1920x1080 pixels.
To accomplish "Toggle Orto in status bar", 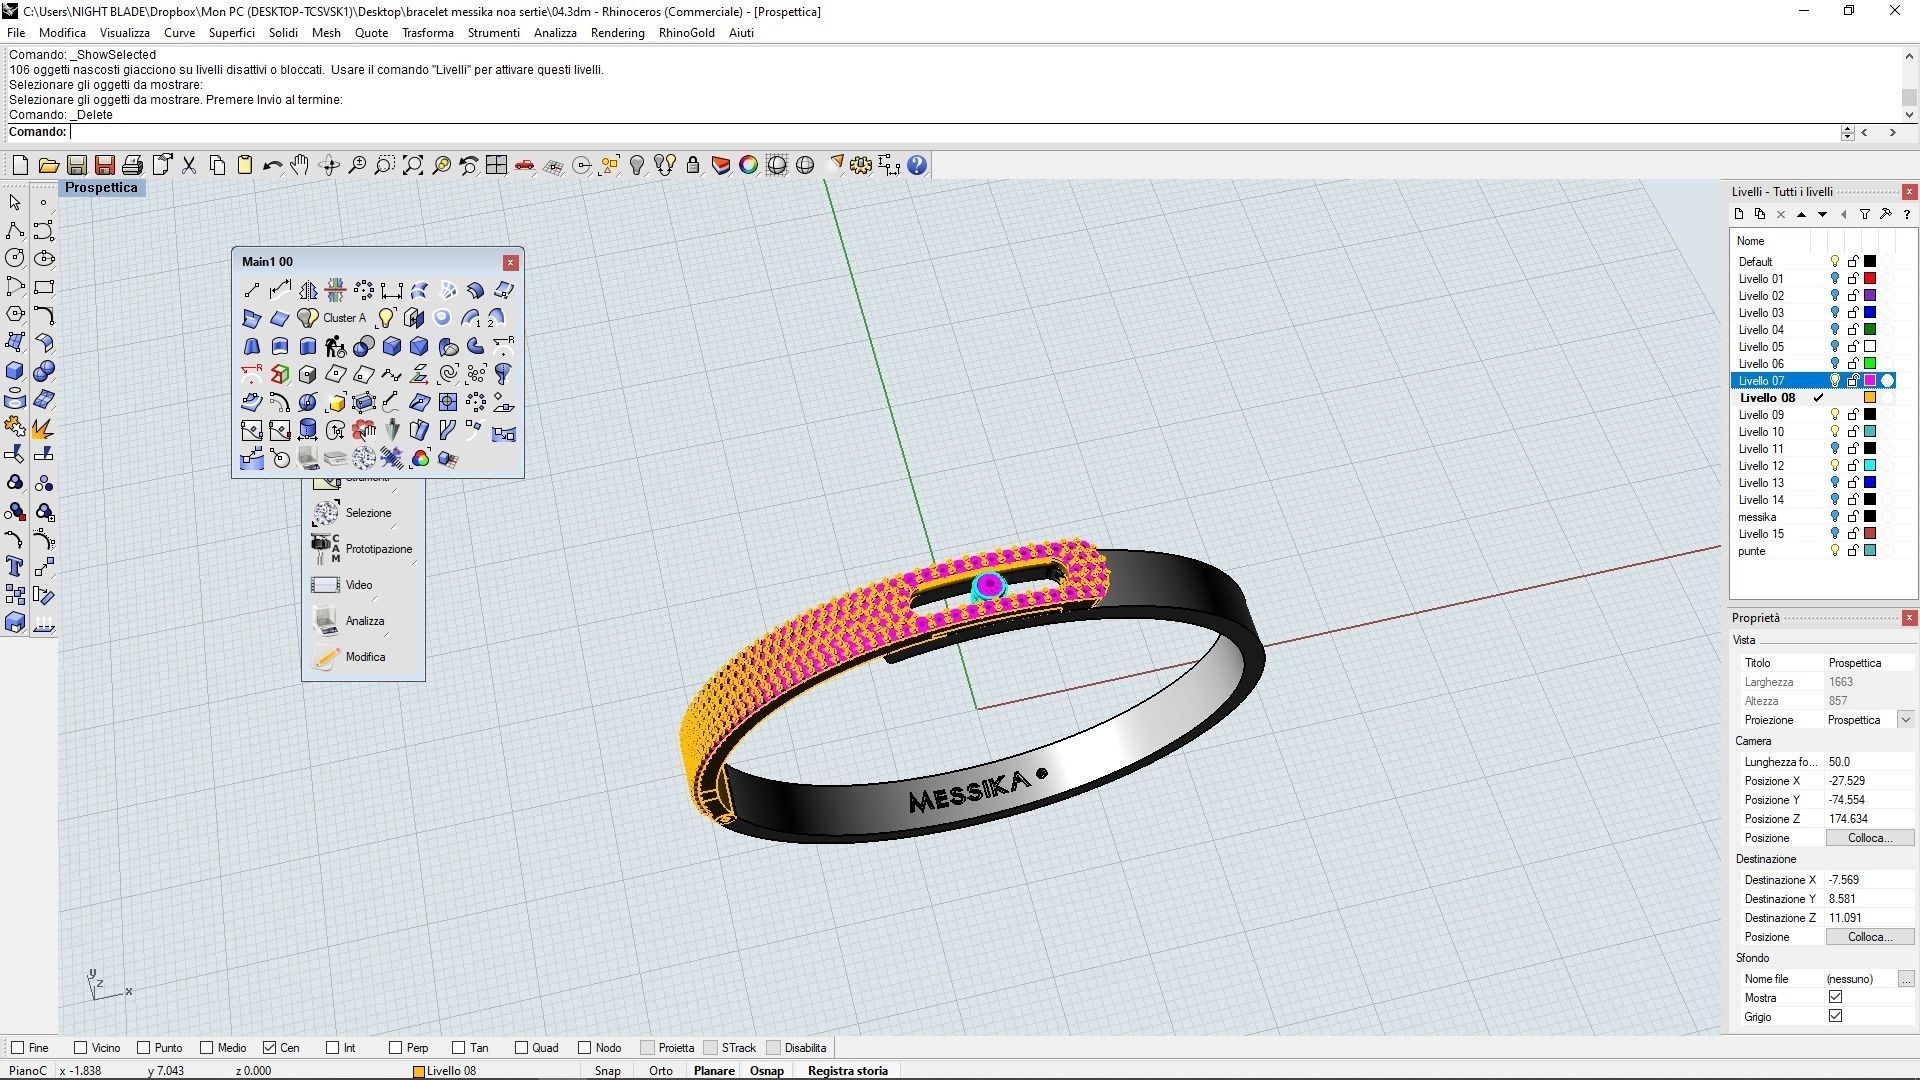I will click(x=660, y=1071).
